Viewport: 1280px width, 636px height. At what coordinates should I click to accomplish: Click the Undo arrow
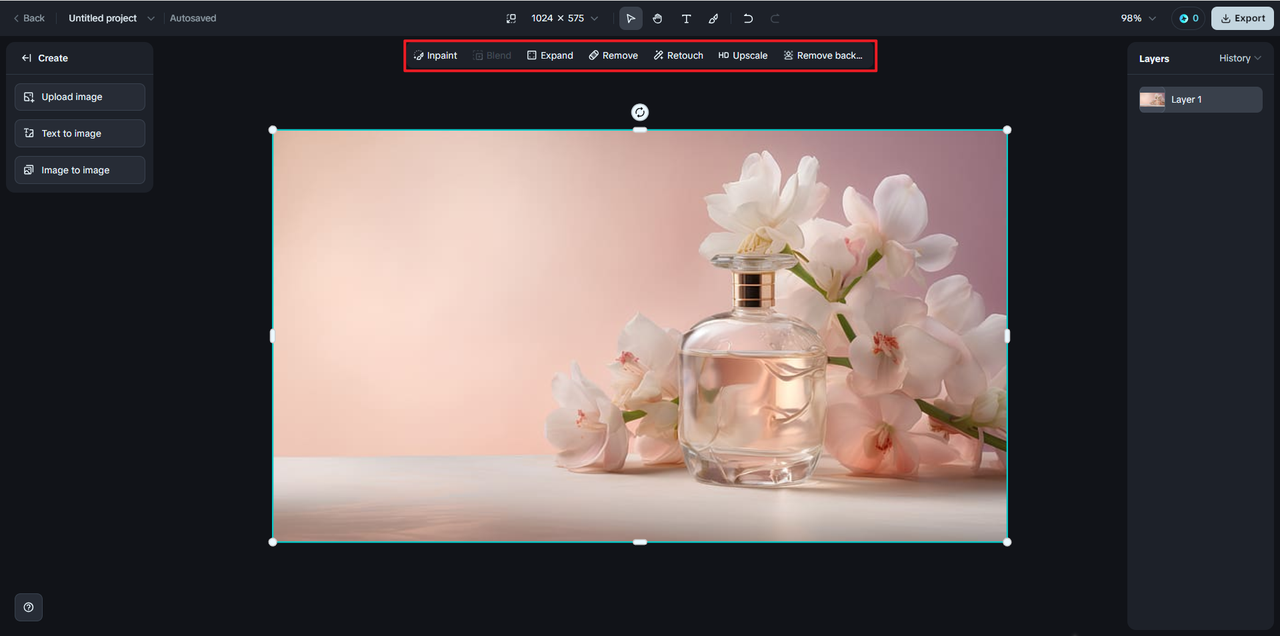[x=748, y=18]
